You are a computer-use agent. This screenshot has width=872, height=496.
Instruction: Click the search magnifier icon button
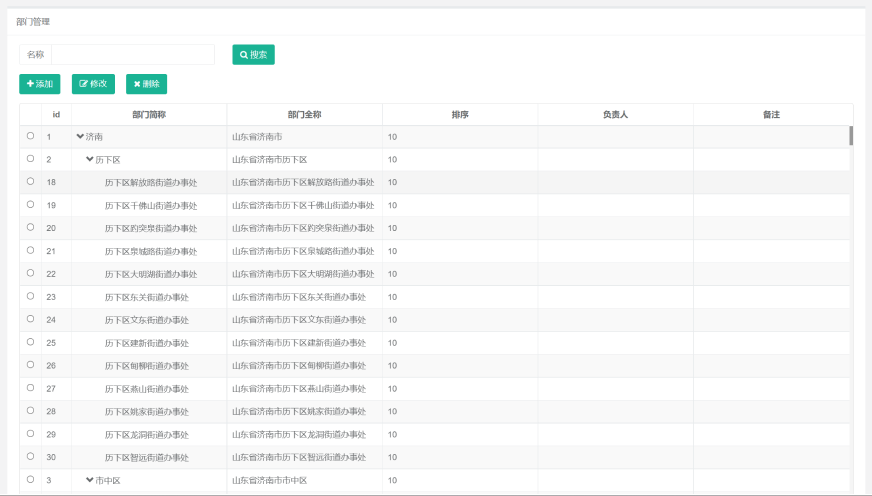pyautogui.click(x=244, y=55)
